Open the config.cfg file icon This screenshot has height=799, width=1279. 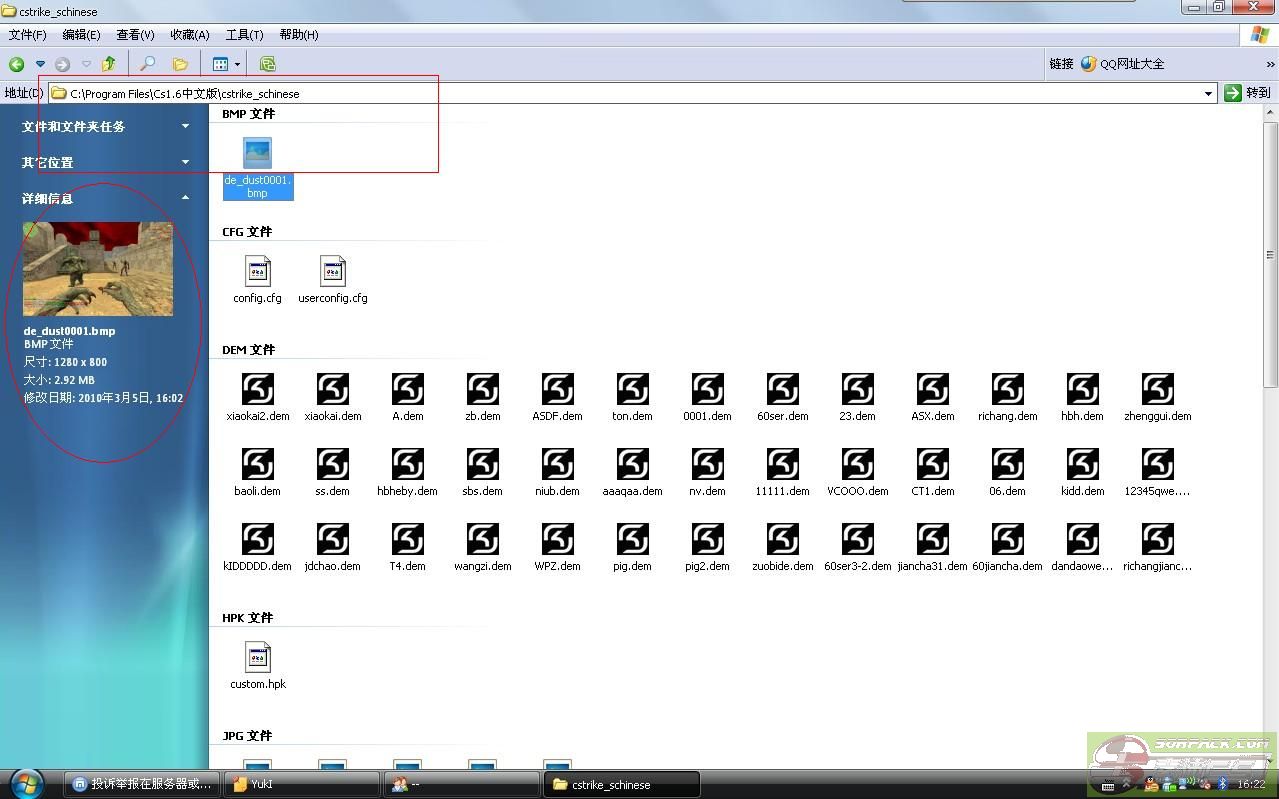[257, 272]
